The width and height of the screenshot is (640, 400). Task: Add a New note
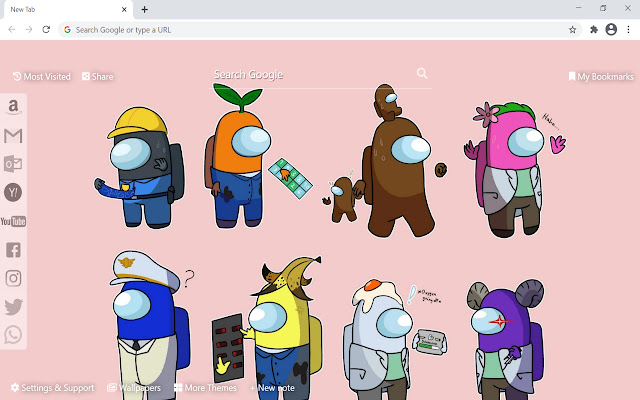[x=272, y=388]
